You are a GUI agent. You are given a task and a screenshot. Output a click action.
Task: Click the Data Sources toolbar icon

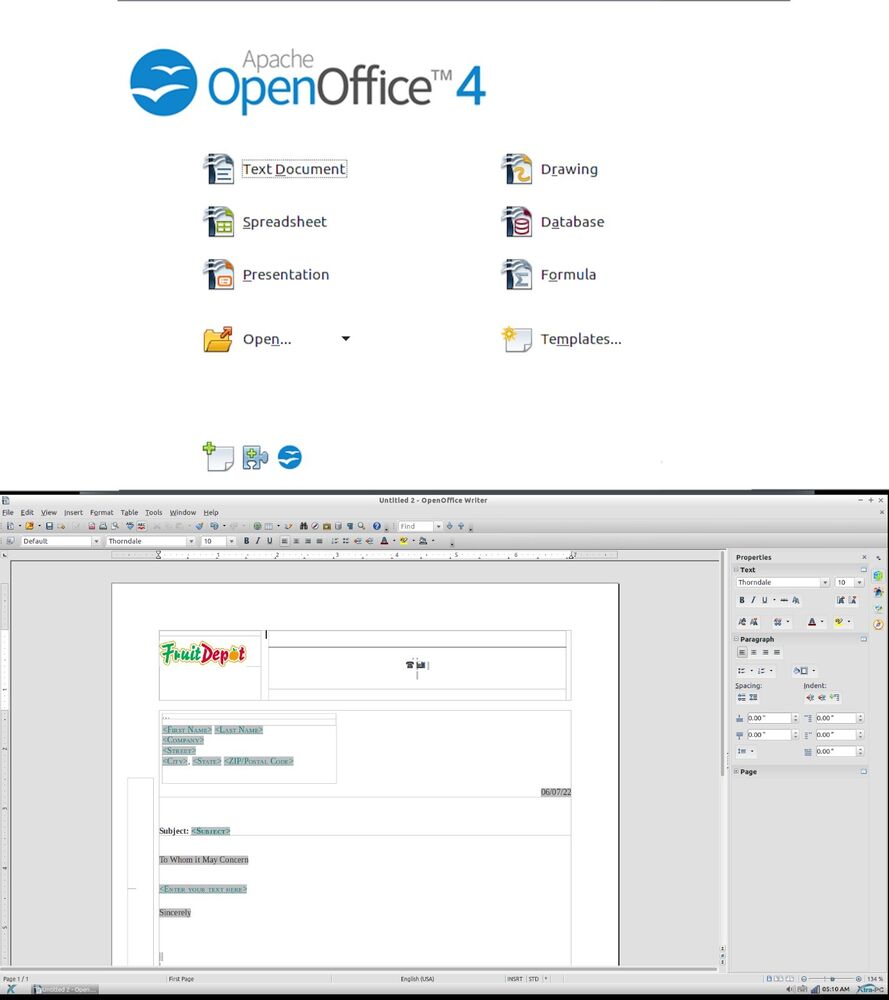(339, 526)
